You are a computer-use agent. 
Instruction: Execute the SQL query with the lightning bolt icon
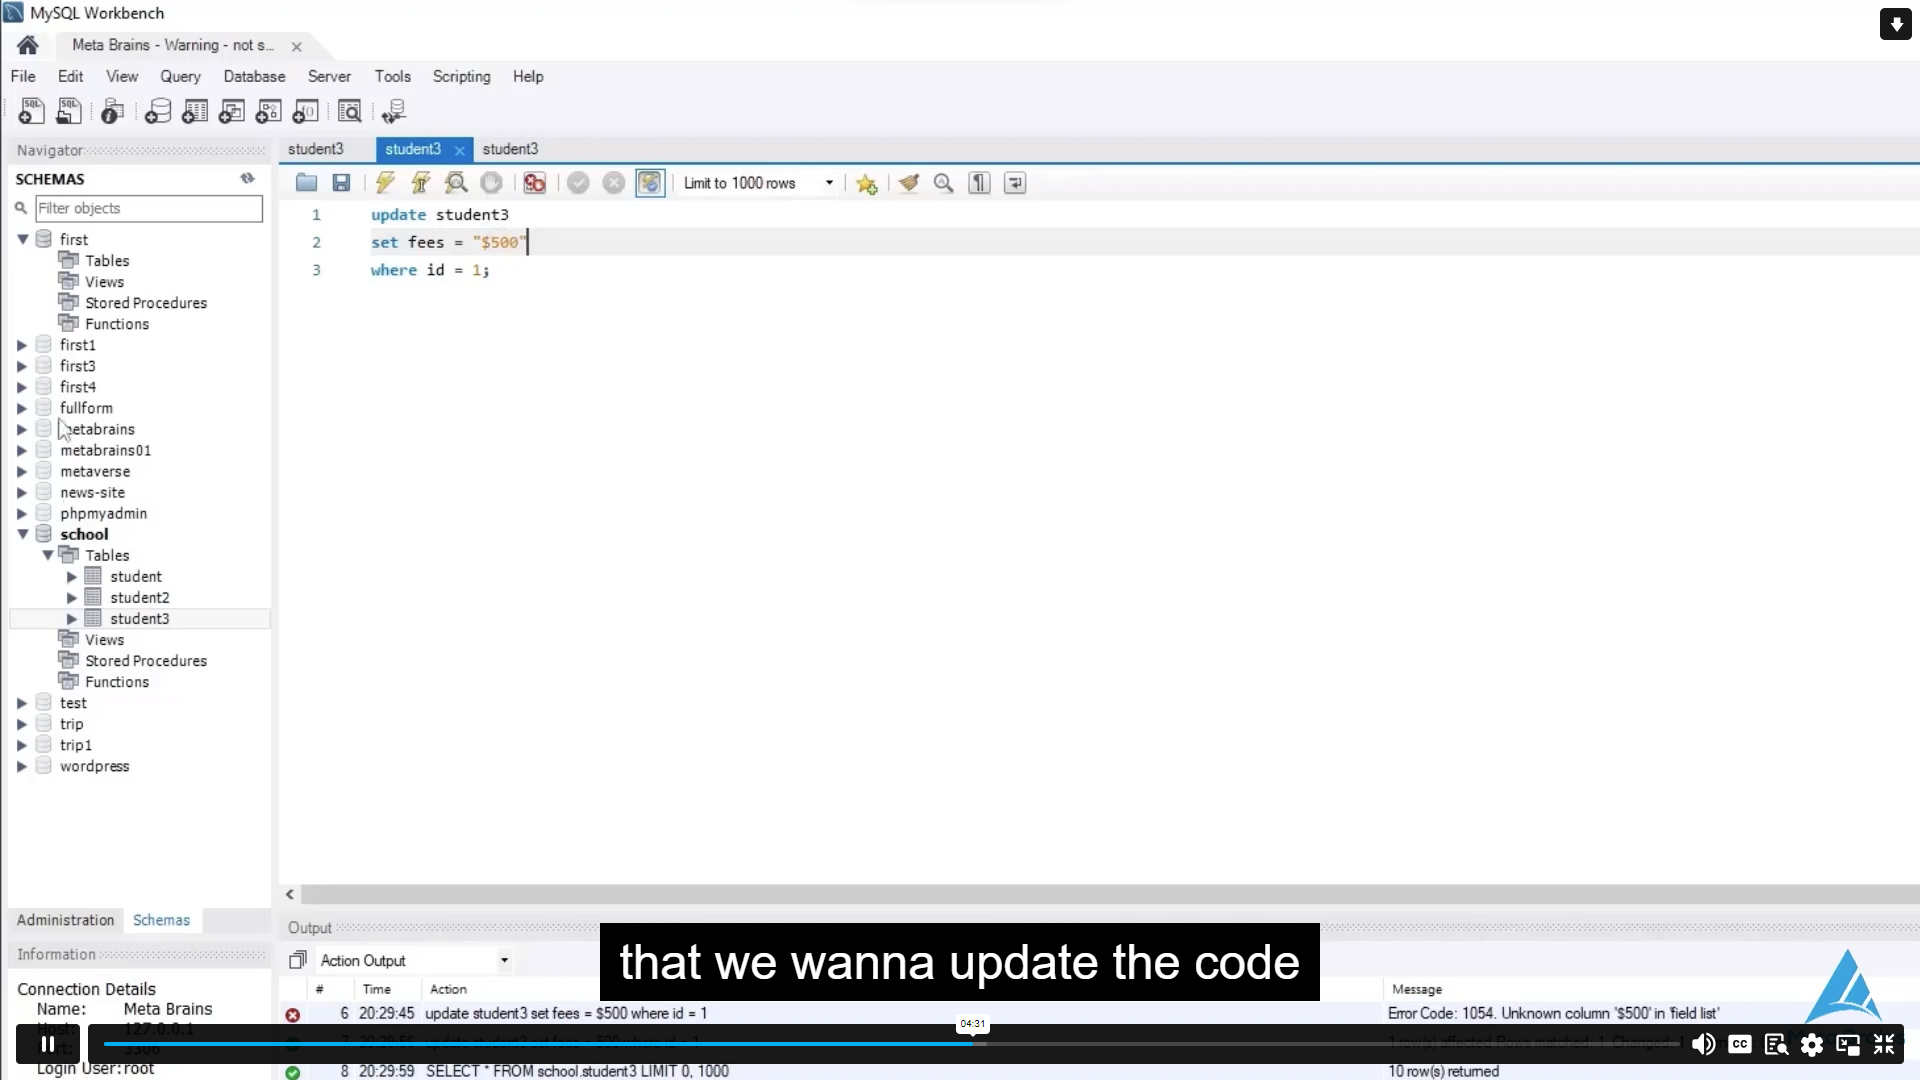pyautogui.click(x=385, y=183)
